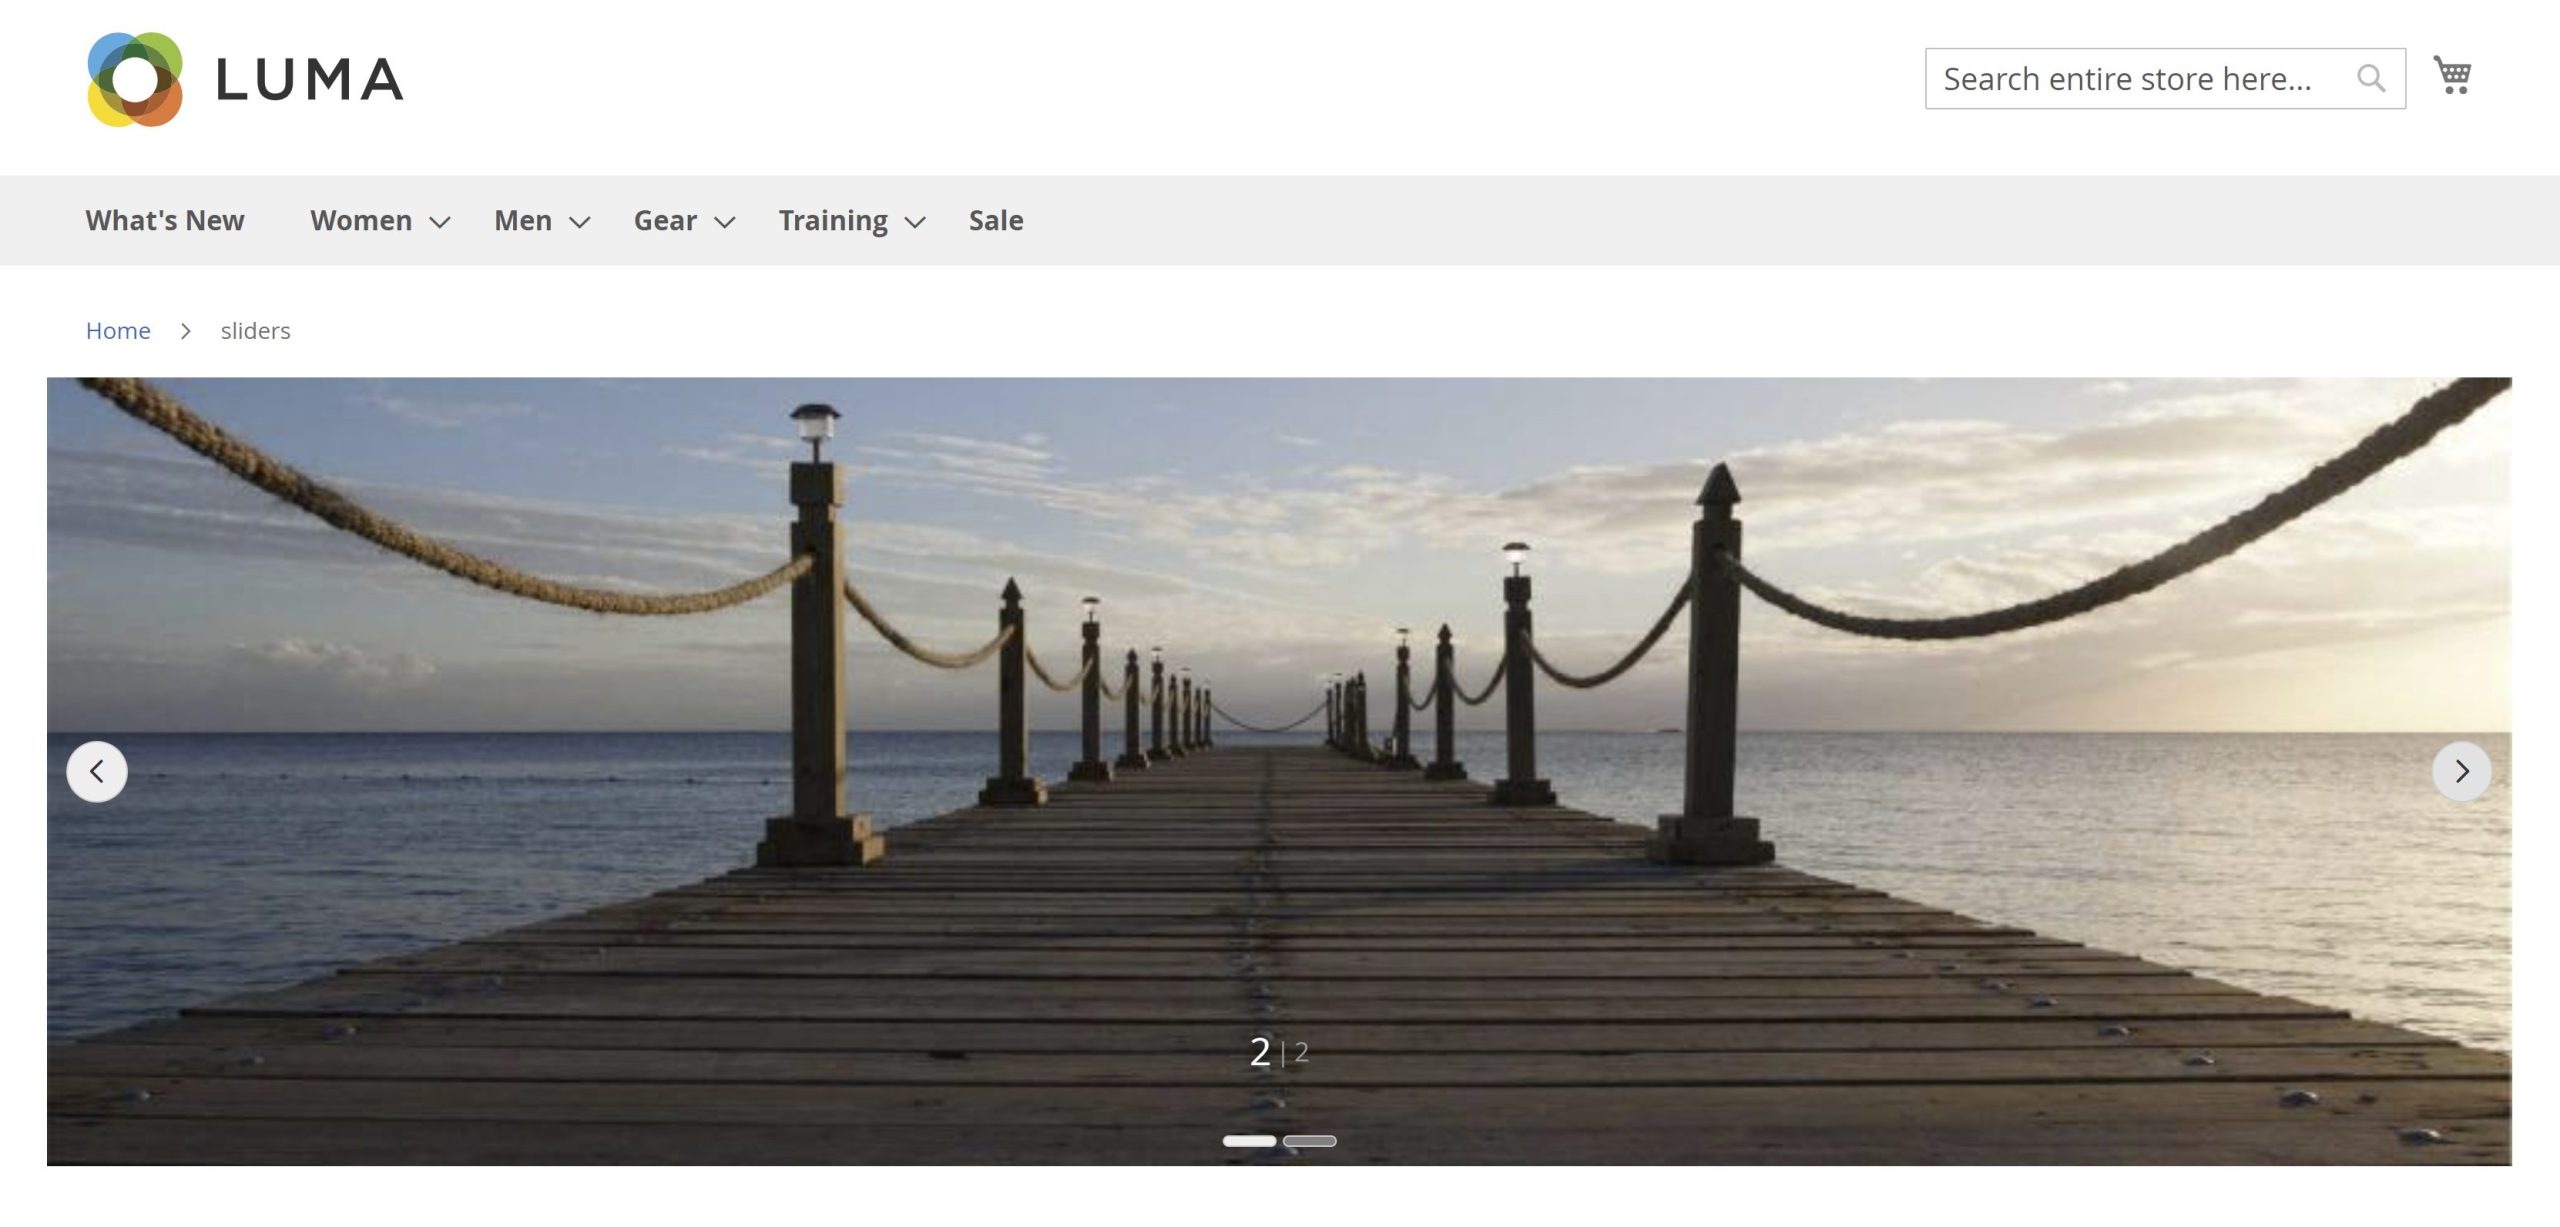Click the Home breadcrumb link

click(x=118, y=330)
